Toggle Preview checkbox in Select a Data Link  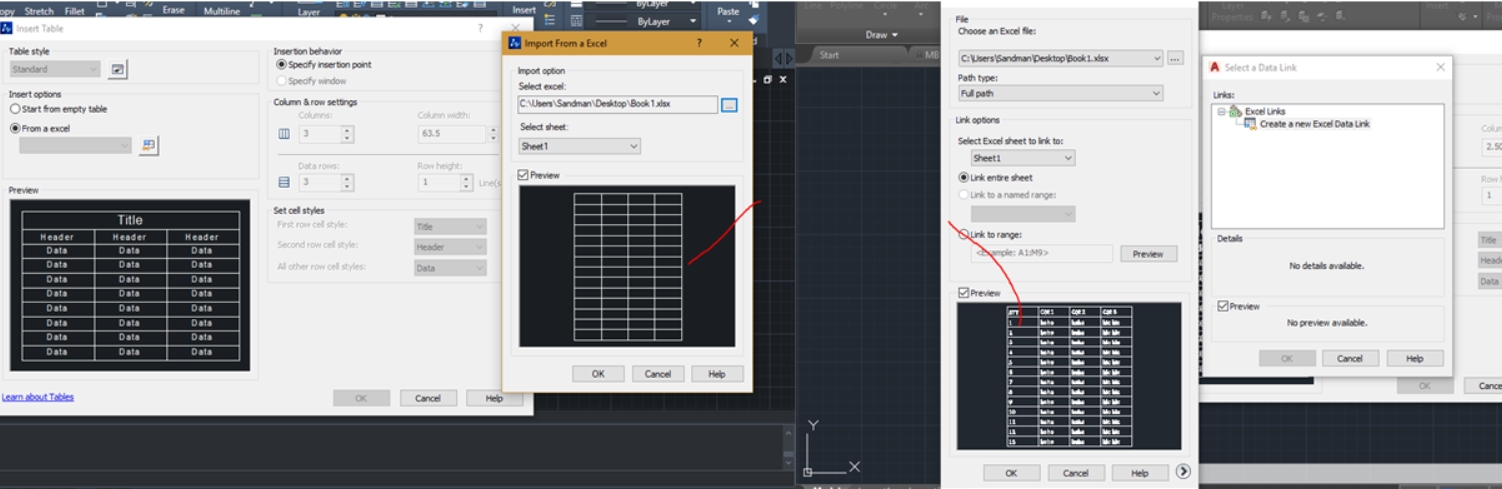[x=1223, y=306]
